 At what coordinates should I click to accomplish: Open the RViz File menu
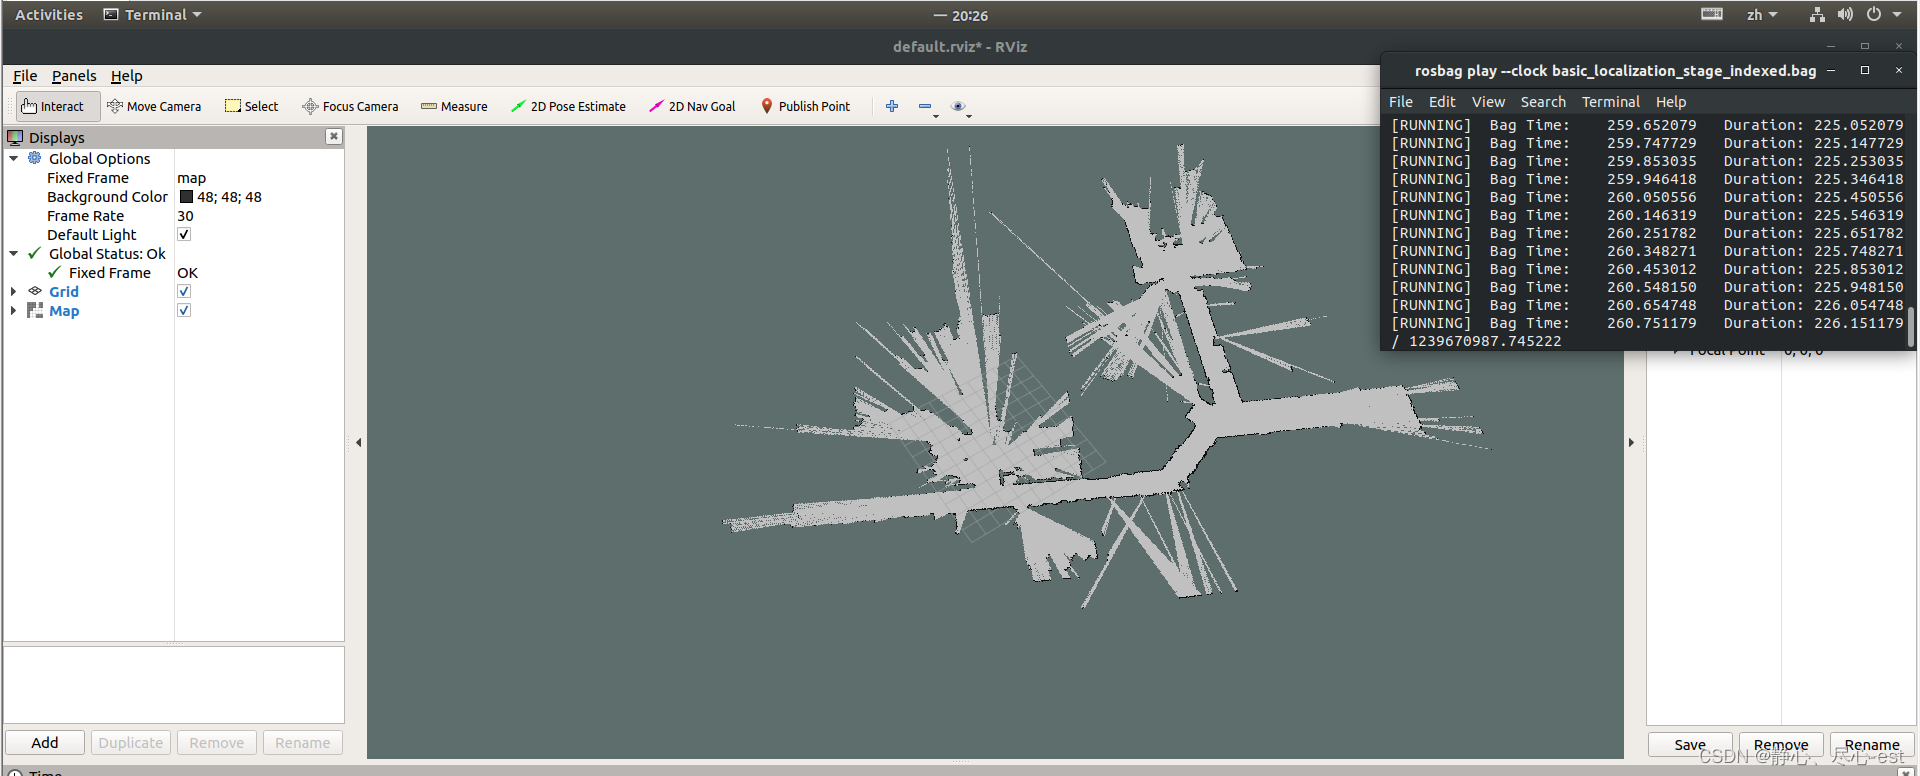pos(25,76)
